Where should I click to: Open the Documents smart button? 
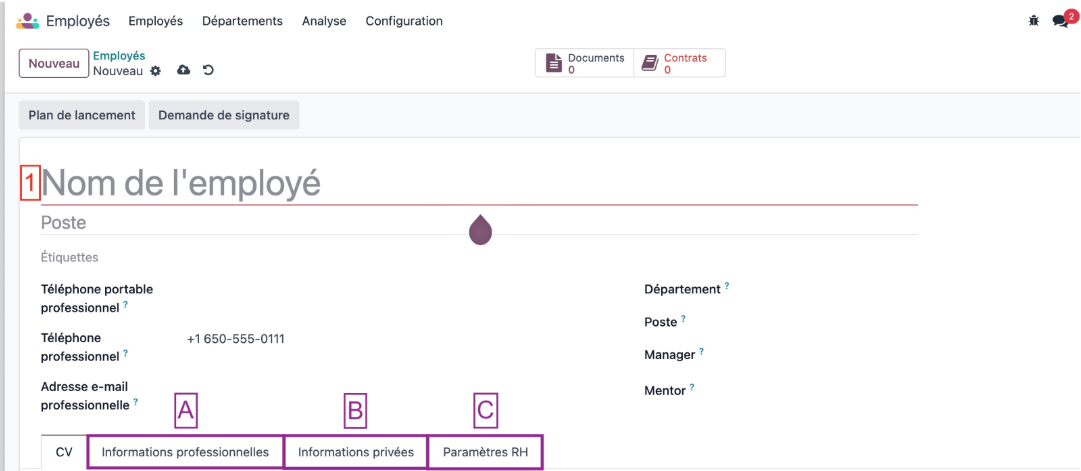(585, 63)
